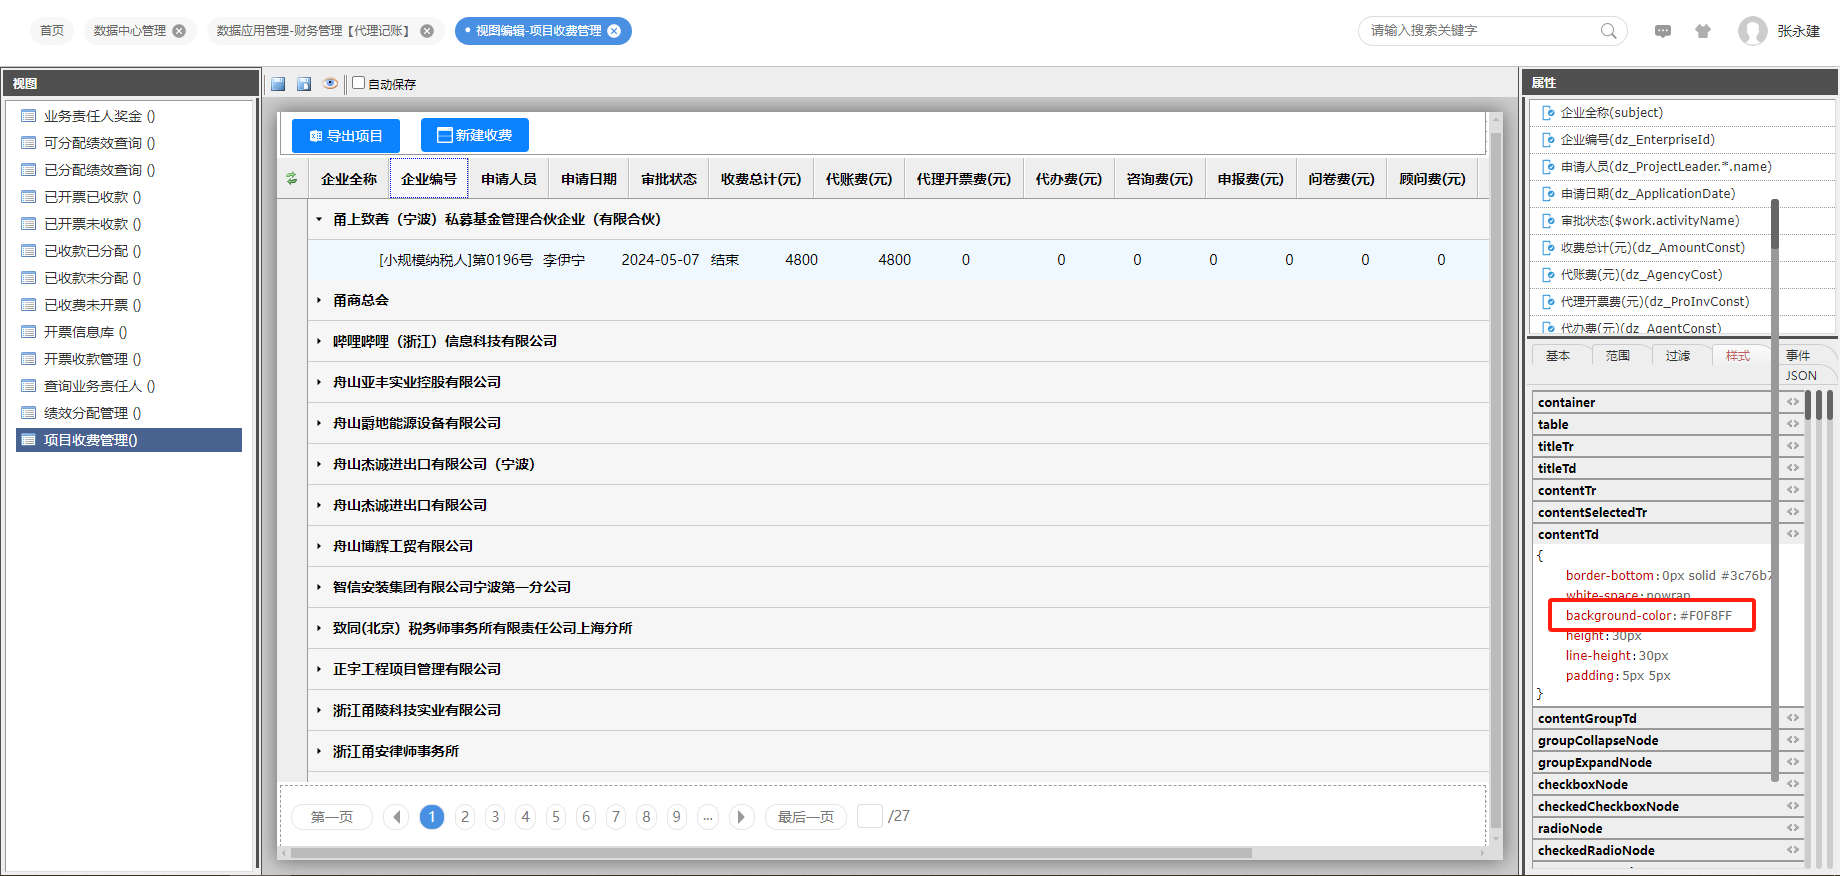Viewport: 1840px width, 876px height.
Task: Click the eye preview icon
Action: 330,84
